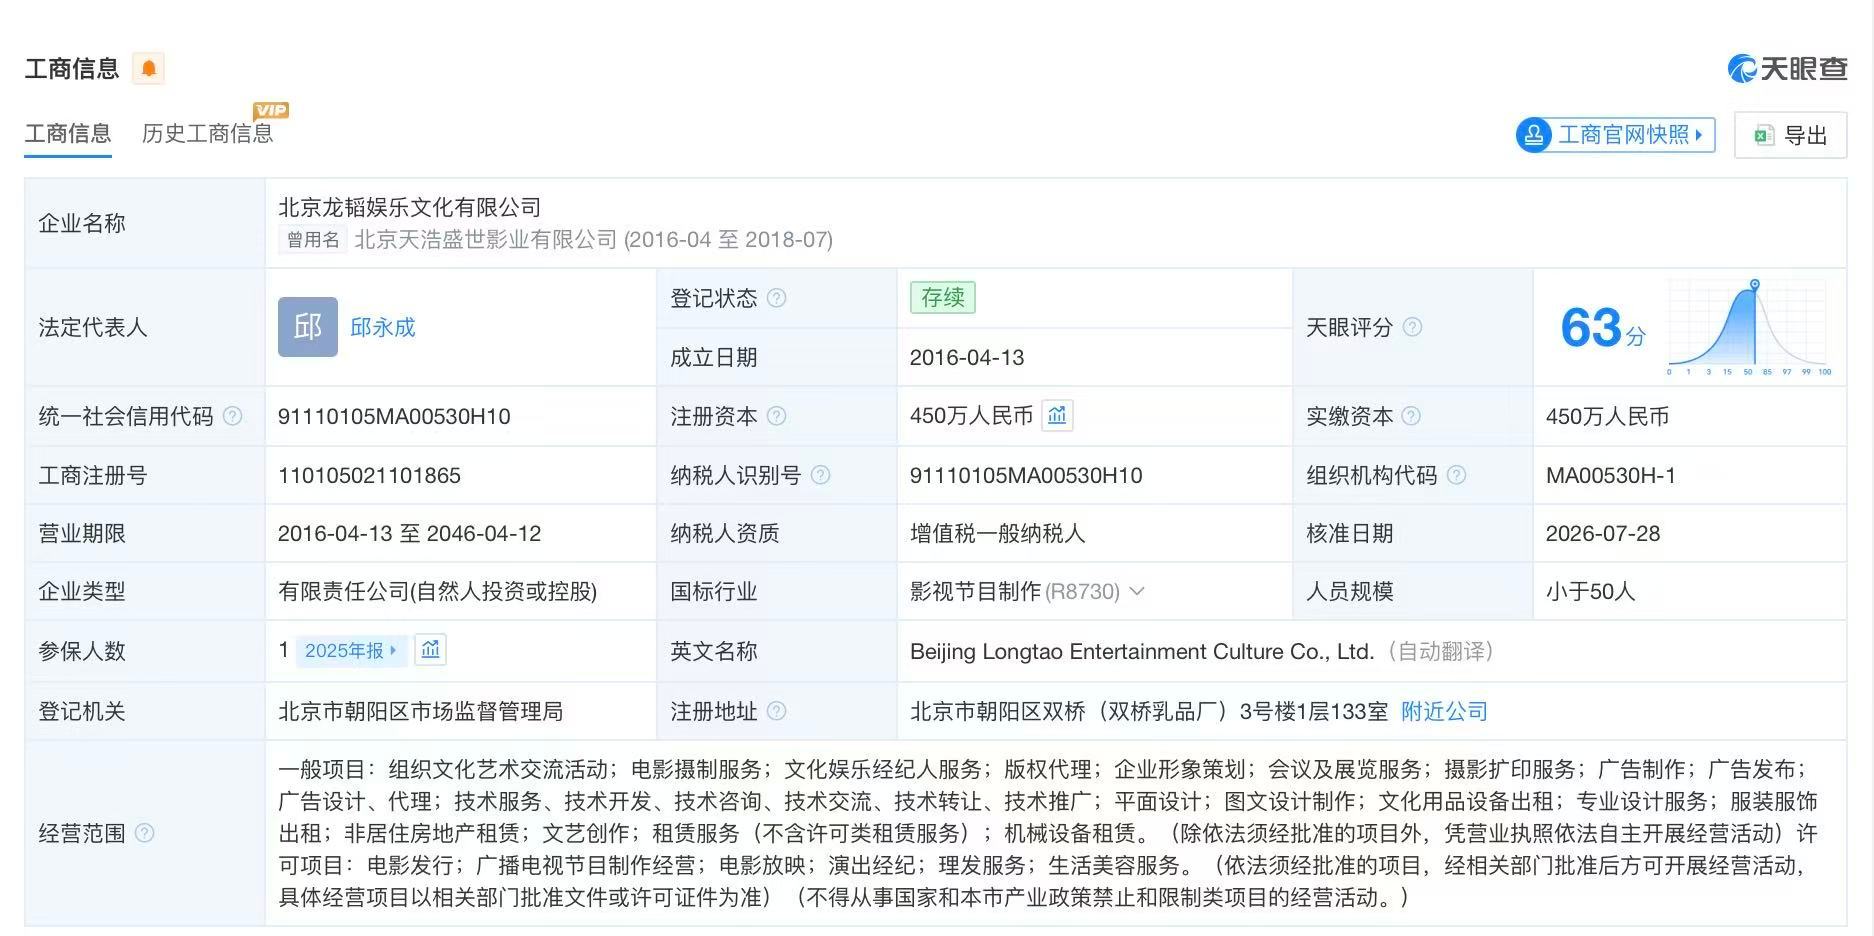
Task: Switch to the 工商信息 tab
Action: [x=68, y=134]
